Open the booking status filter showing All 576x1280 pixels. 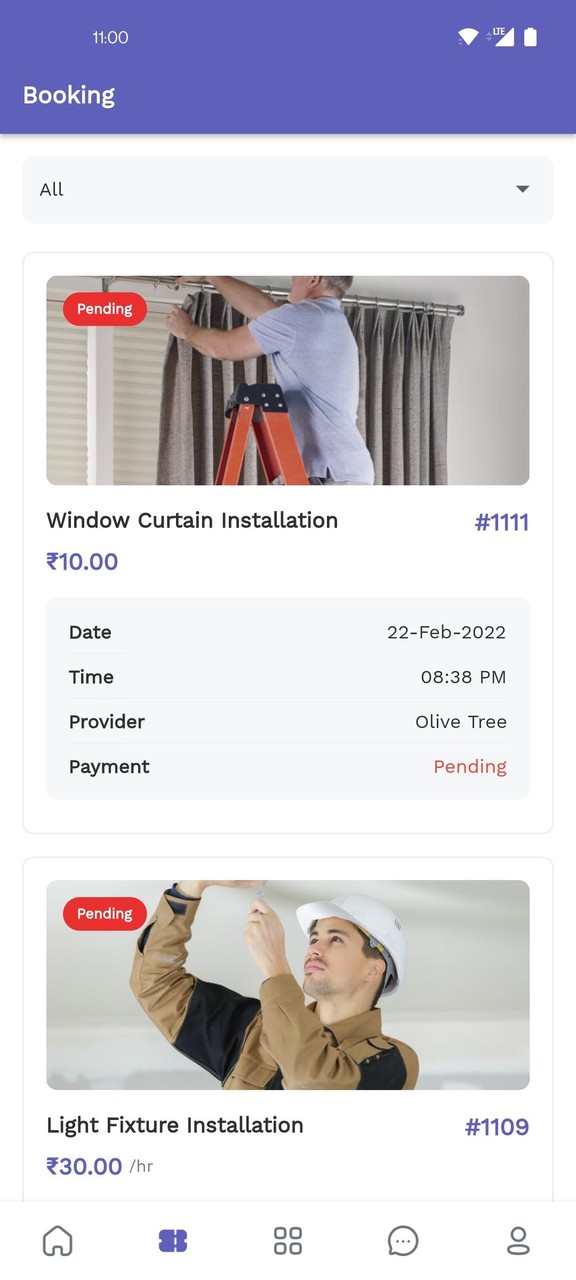coord(288,189)
